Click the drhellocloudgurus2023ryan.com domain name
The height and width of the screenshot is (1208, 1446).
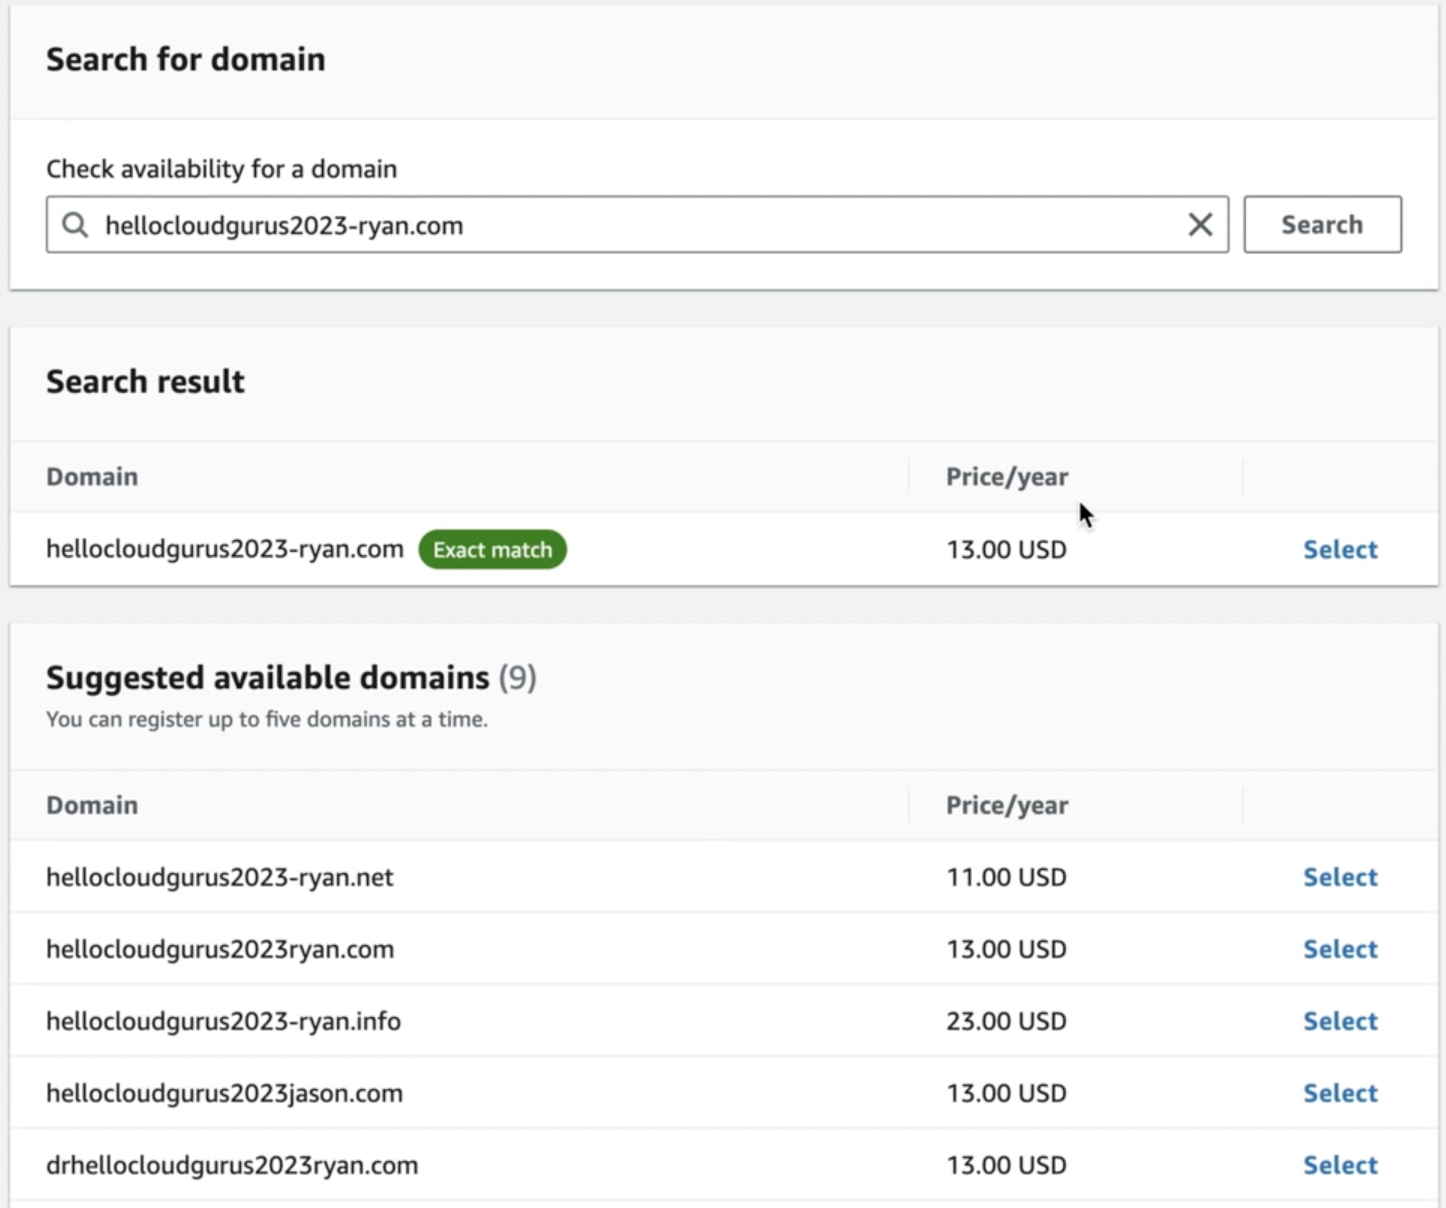(232, 1165)
